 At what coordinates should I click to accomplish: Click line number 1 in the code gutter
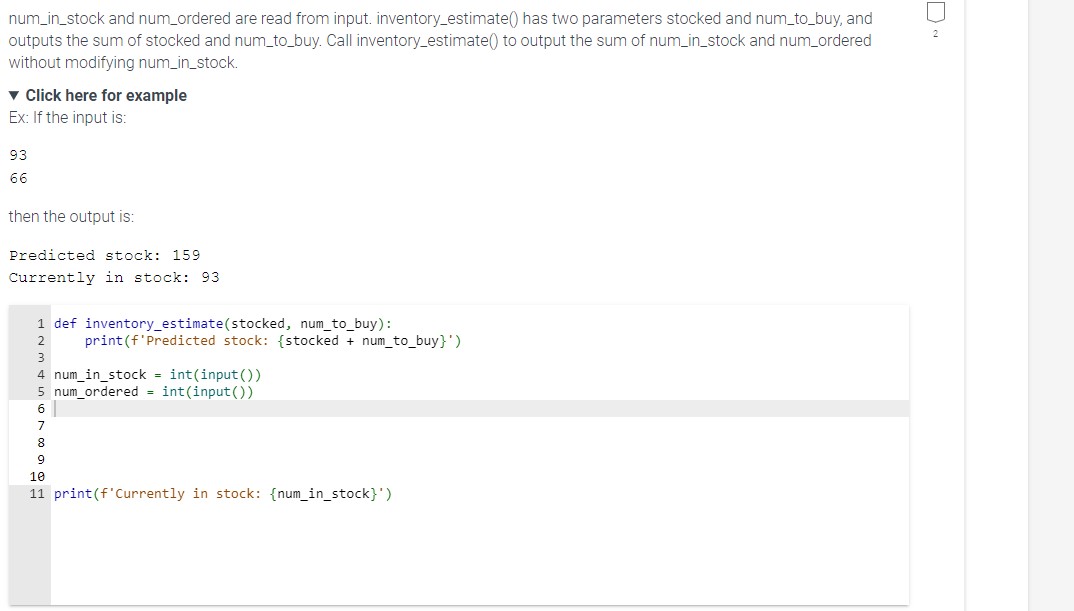[40, 323]
